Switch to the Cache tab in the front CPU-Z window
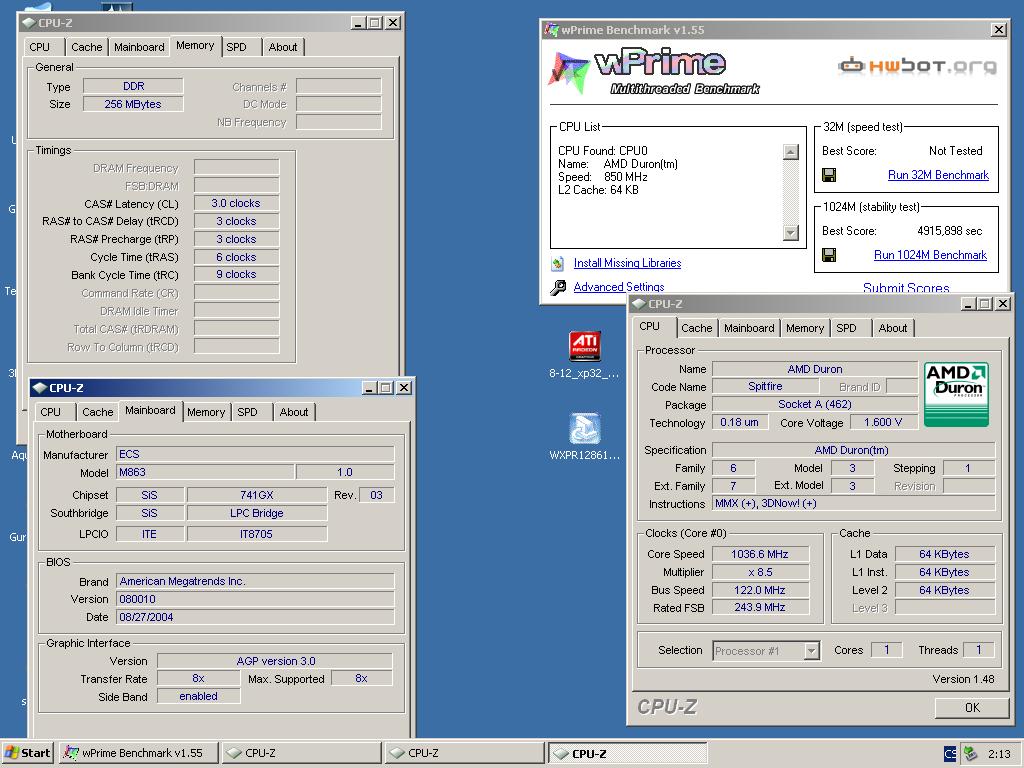This screenshot has width=1024, height=768. point(696,328)
